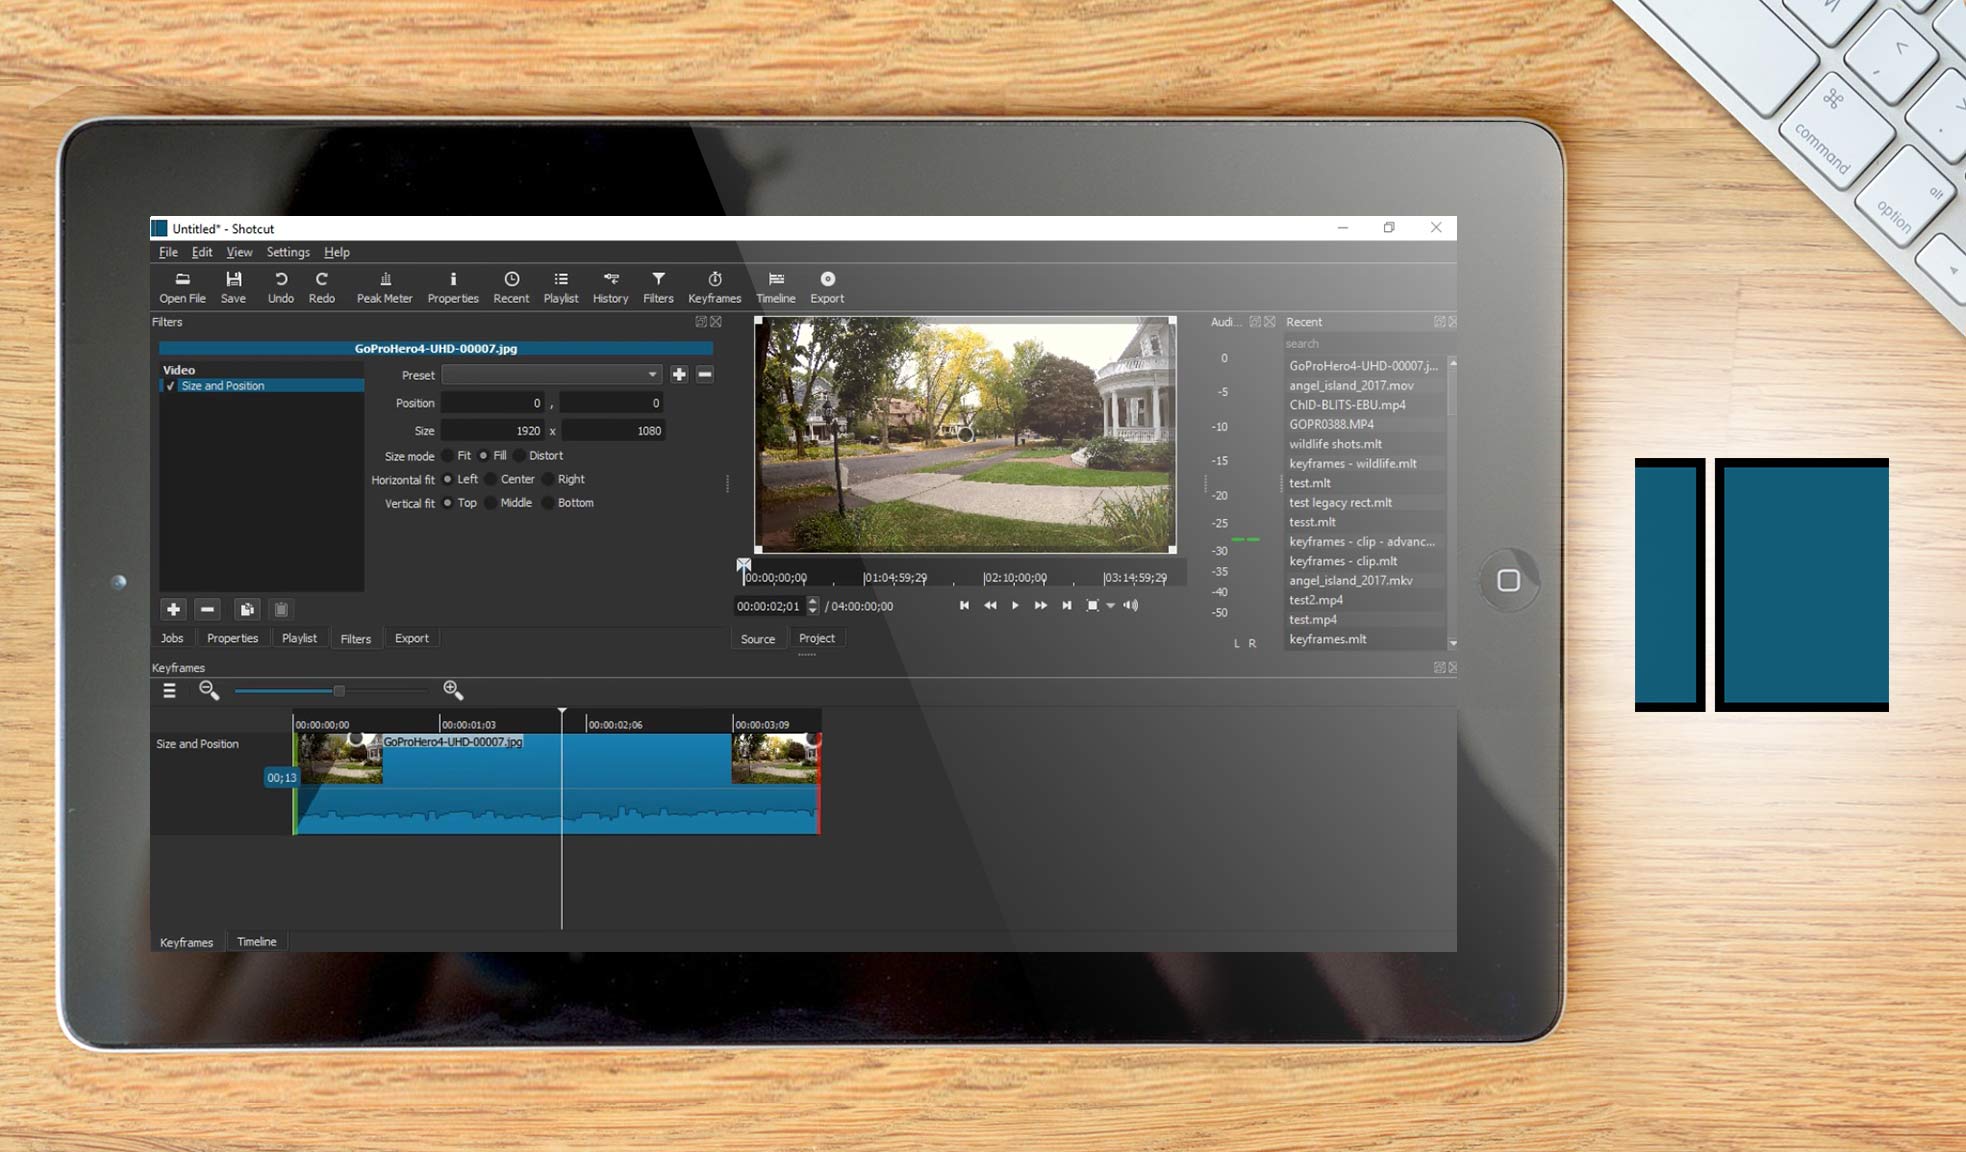Open the Peak Meter panel
This screenshot has height=1152, width=1966.
(x=384, y=287)
